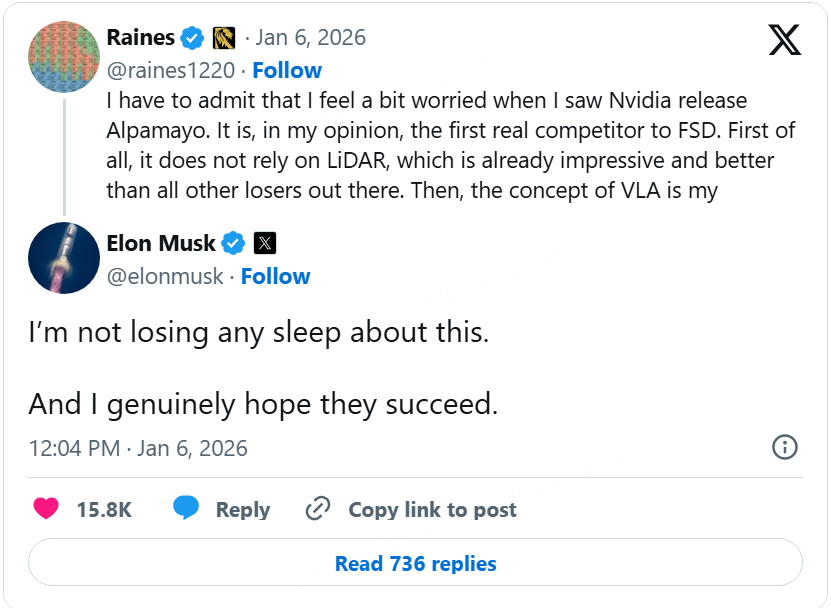Click the 15.8K likes count
Image resolution: width=831 pixels, height=608 pixels.
click(x=104, y=509)
